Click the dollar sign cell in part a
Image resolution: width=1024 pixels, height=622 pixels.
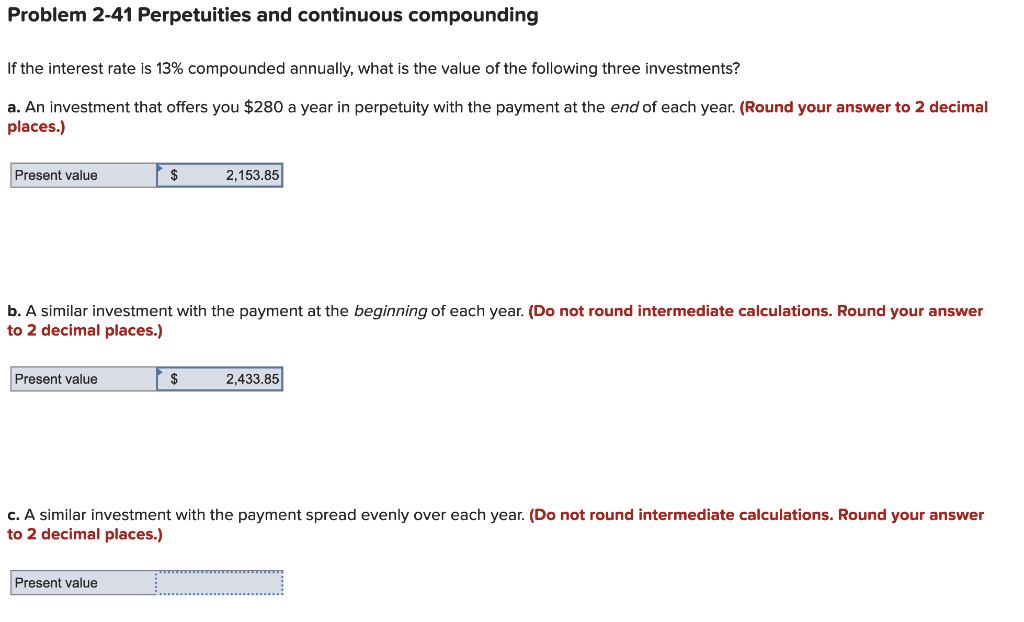point(172,175)
